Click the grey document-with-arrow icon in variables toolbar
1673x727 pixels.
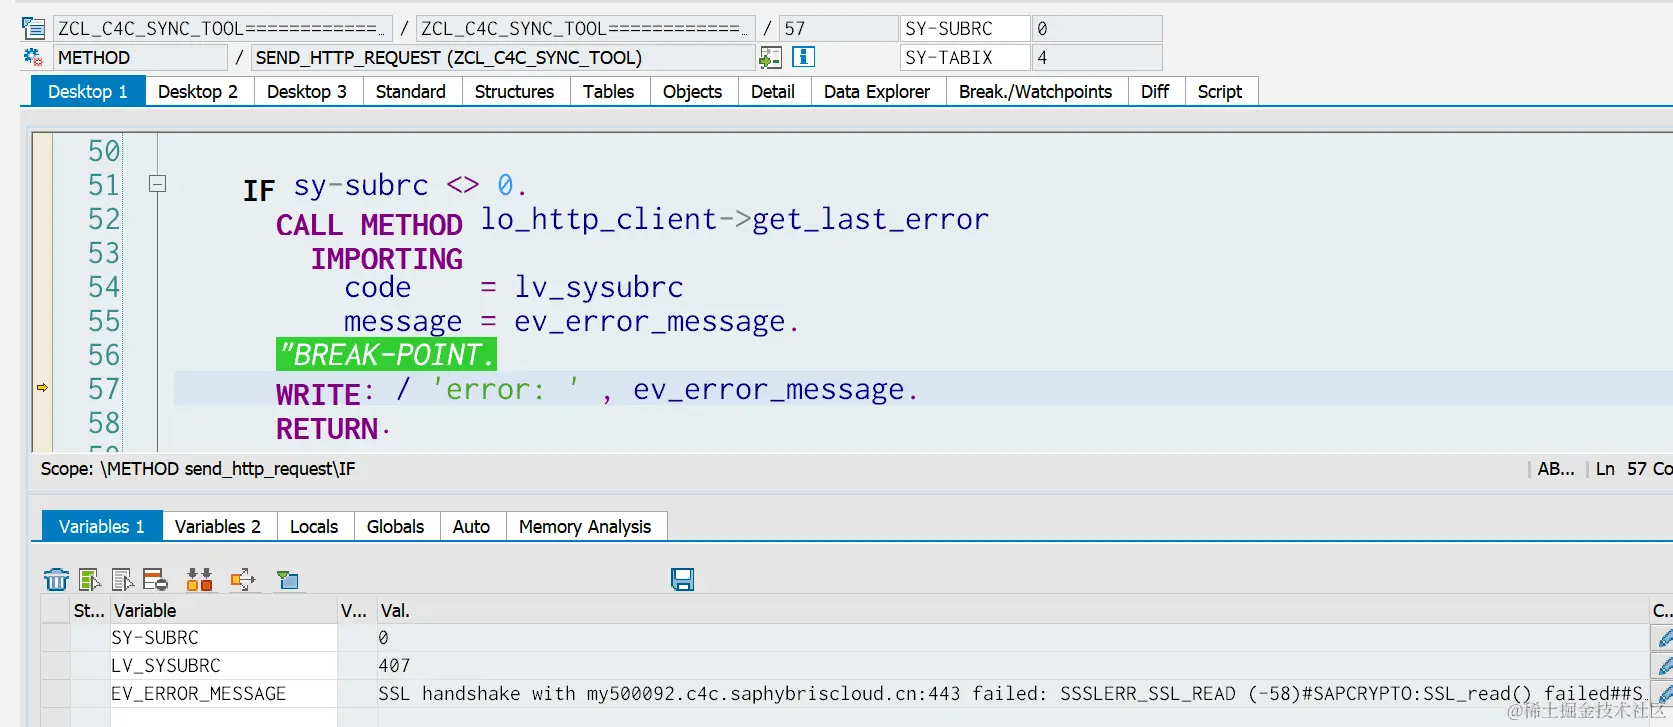122,579
